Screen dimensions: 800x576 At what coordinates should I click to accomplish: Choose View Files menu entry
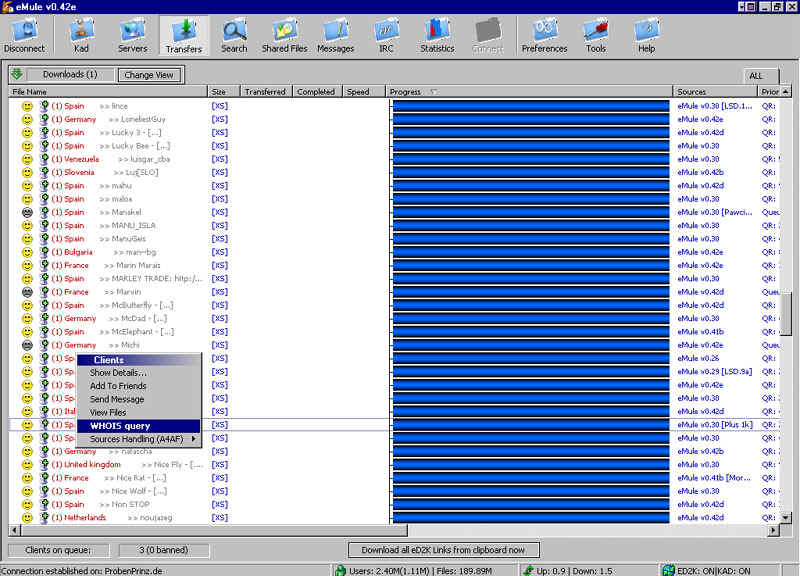pyautogui.click(x=139, y=412)
